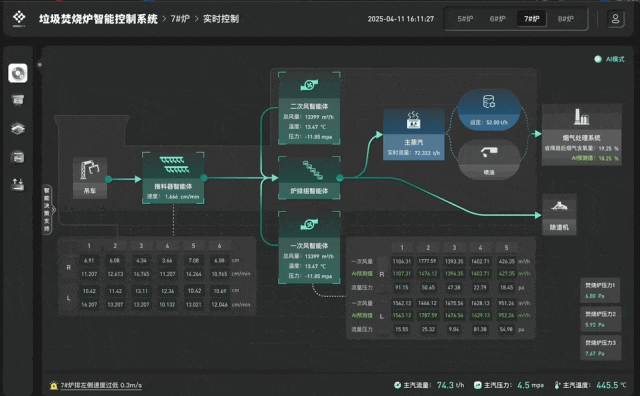The image size is (640, 396).
Task: Open the stacked layers sidebar icon
Action: click(x=18, y=129)
